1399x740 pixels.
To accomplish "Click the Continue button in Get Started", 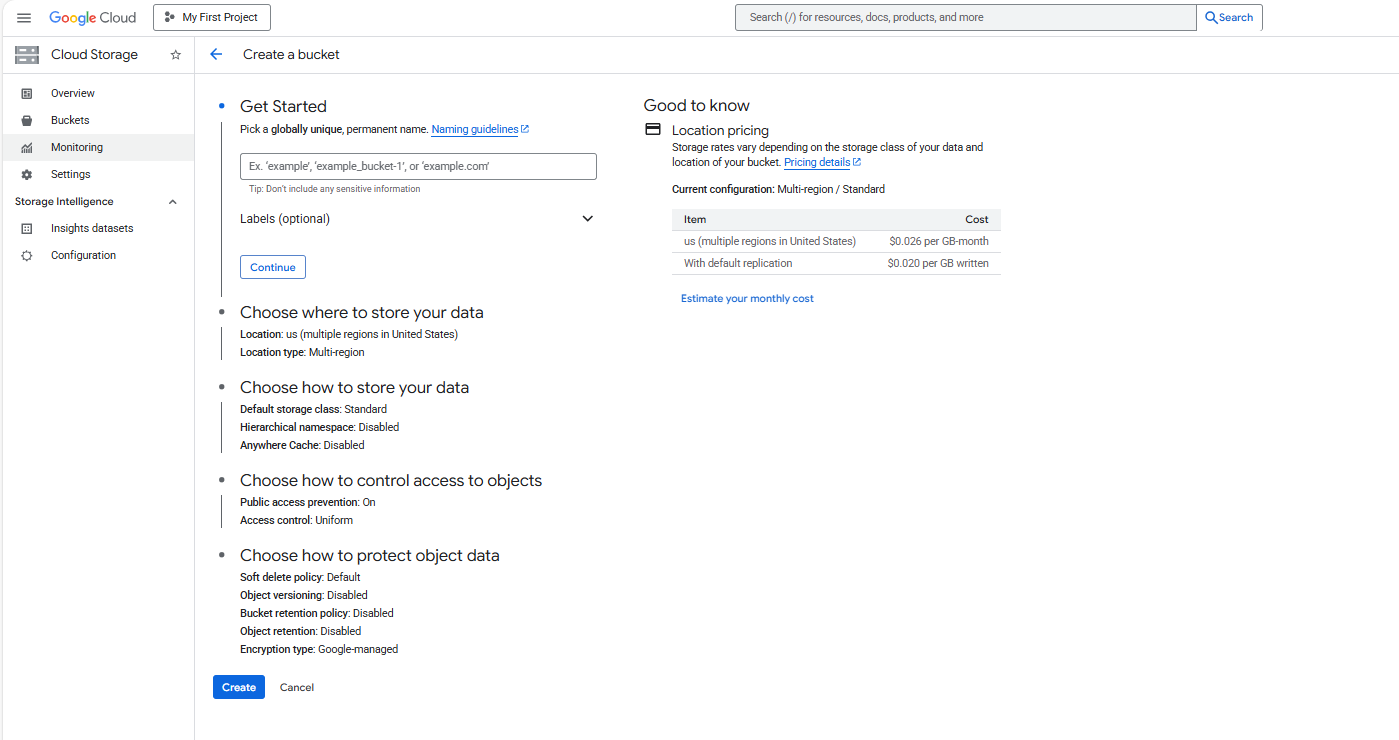I will [x=272, y=267].
